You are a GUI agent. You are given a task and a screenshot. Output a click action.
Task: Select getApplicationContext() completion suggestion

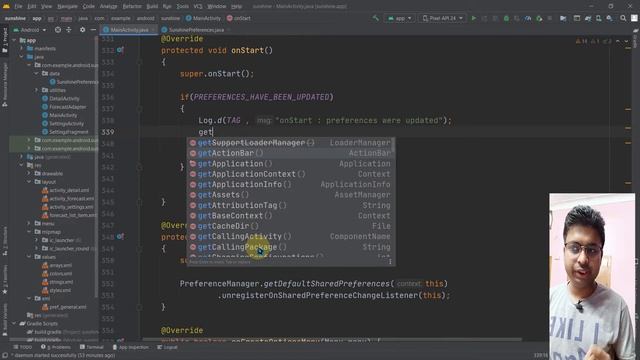(291, 174)
